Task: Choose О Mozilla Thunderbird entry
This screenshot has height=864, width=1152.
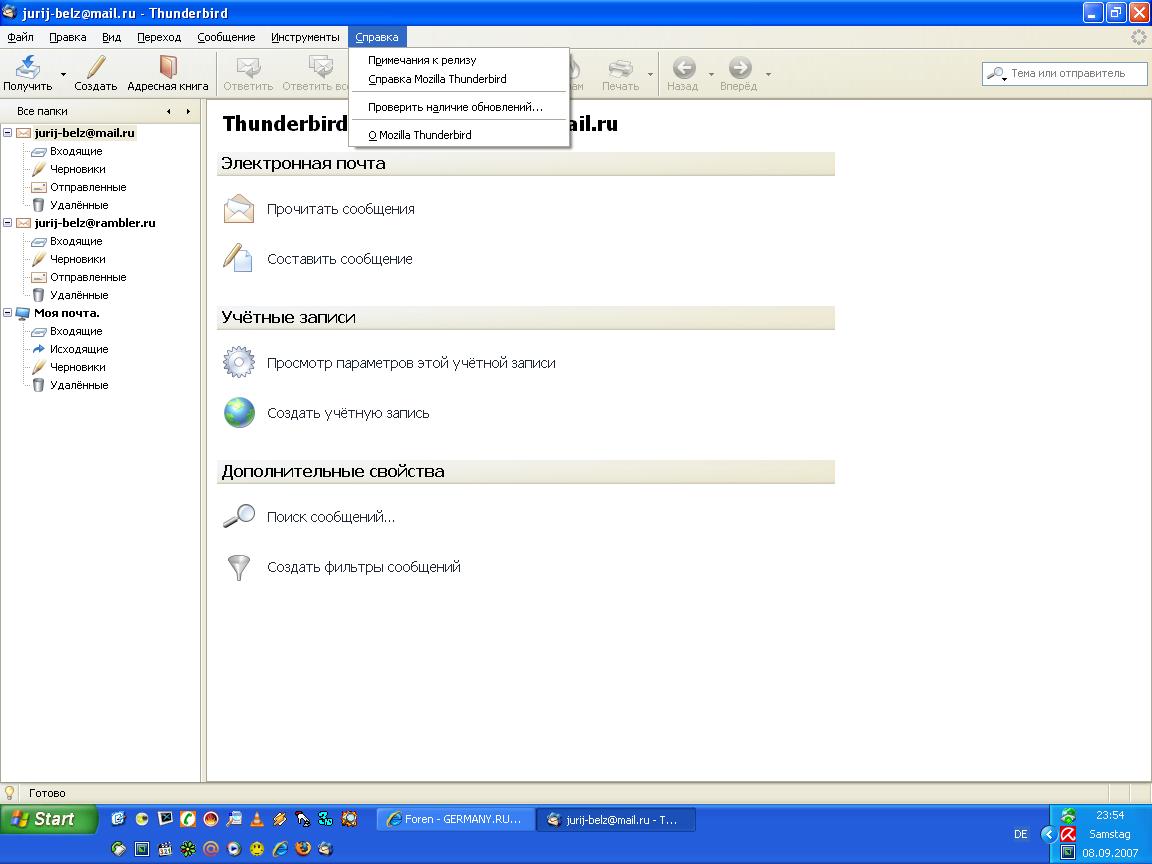Action: (x=458, y=134)
